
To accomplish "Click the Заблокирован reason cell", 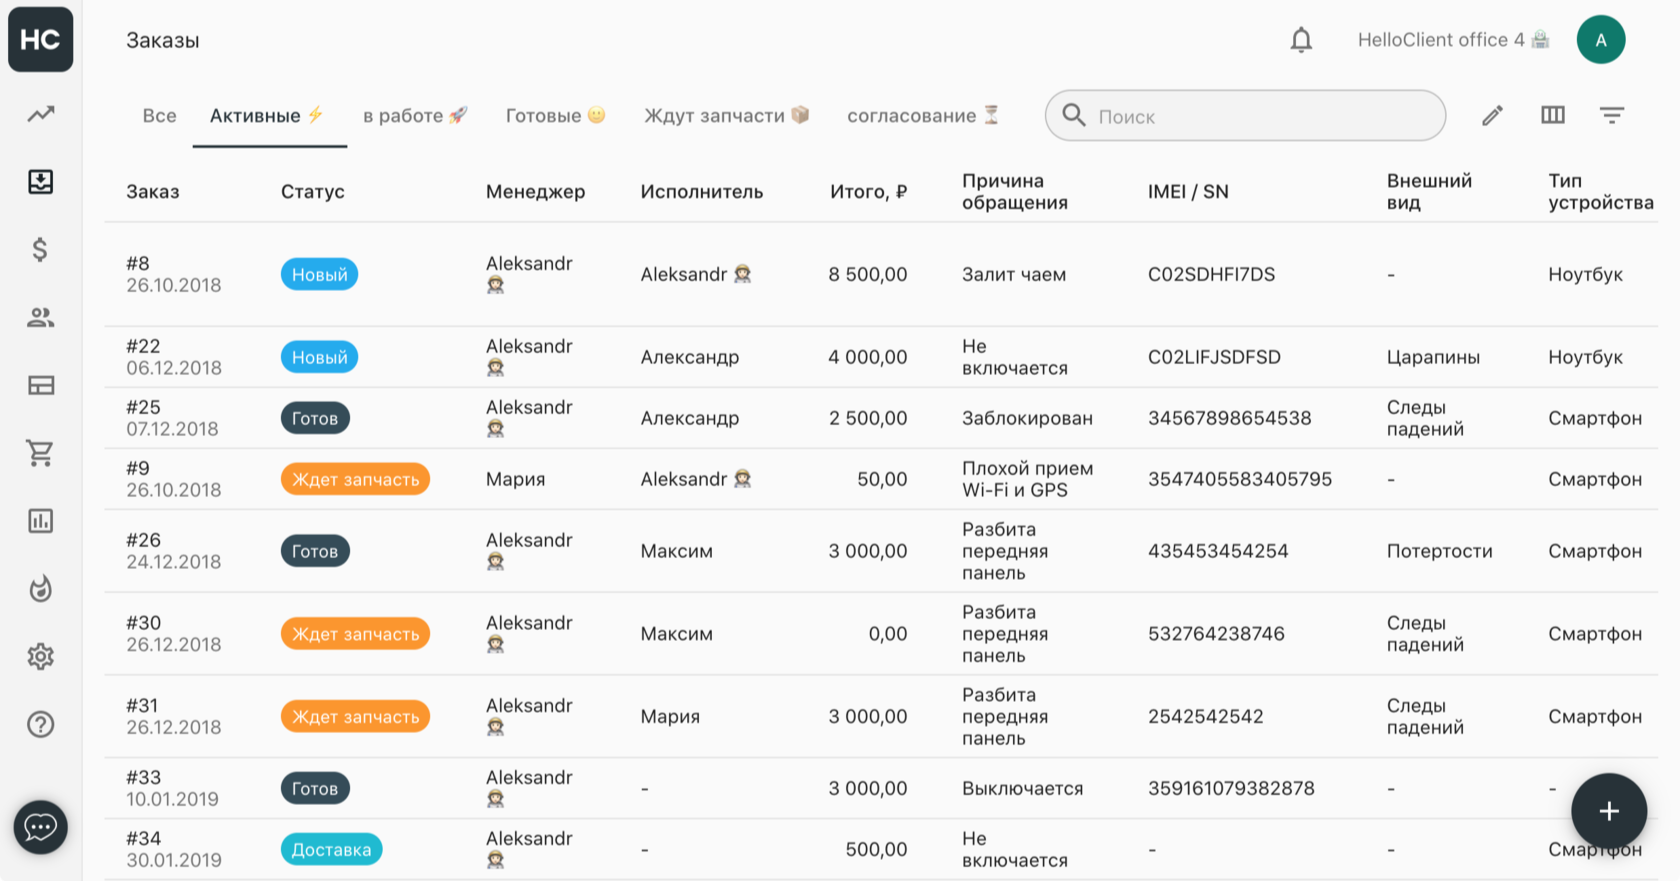I will (x=1027, y=418).
